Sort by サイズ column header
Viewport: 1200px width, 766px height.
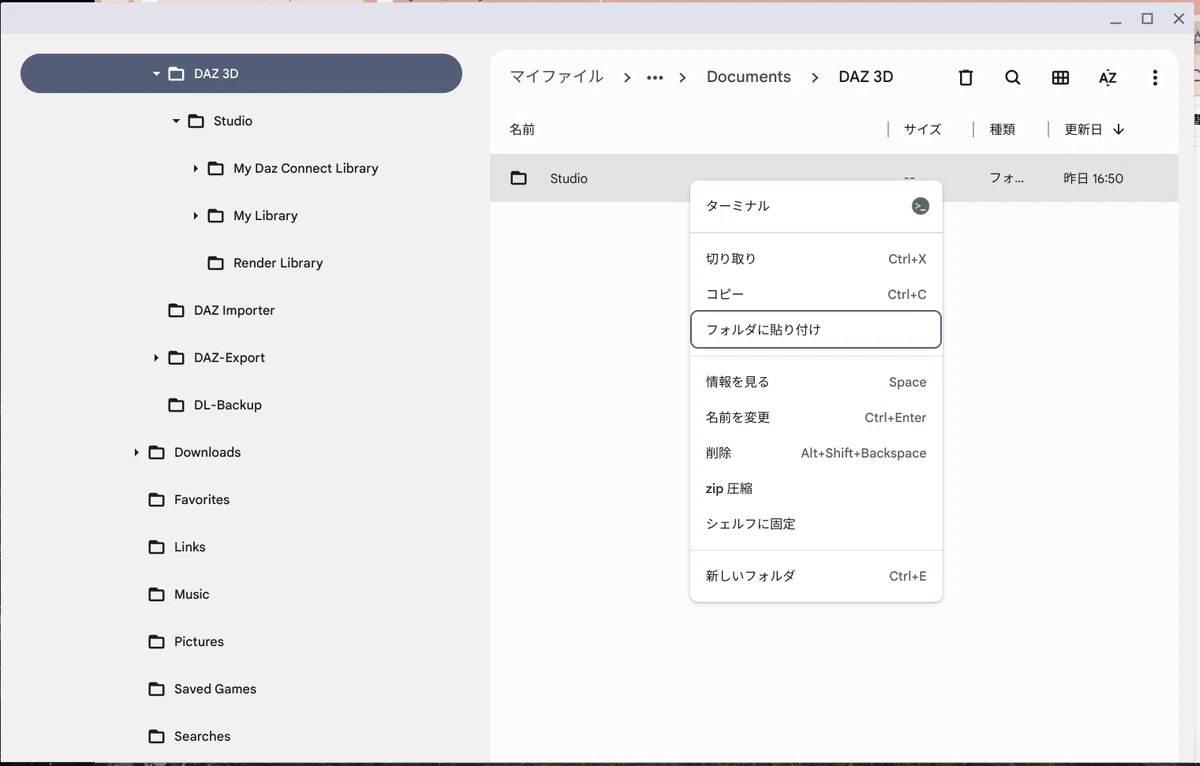click(922, 130)
